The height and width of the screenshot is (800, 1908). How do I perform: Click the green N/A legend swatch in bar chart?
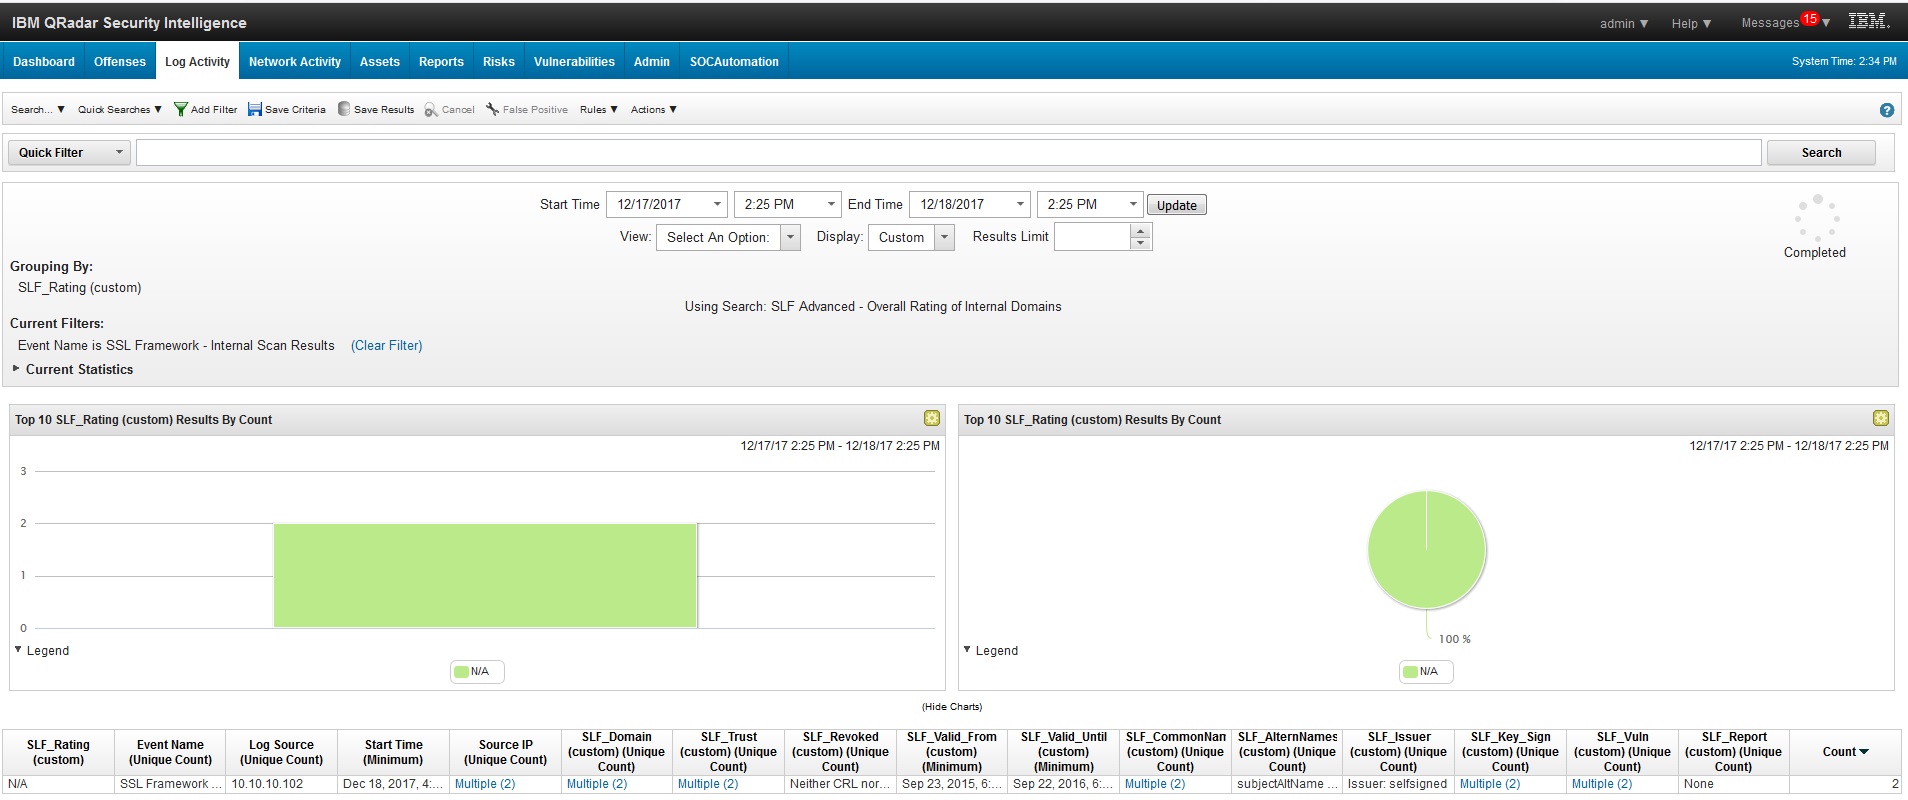click(x=461, y=672)
